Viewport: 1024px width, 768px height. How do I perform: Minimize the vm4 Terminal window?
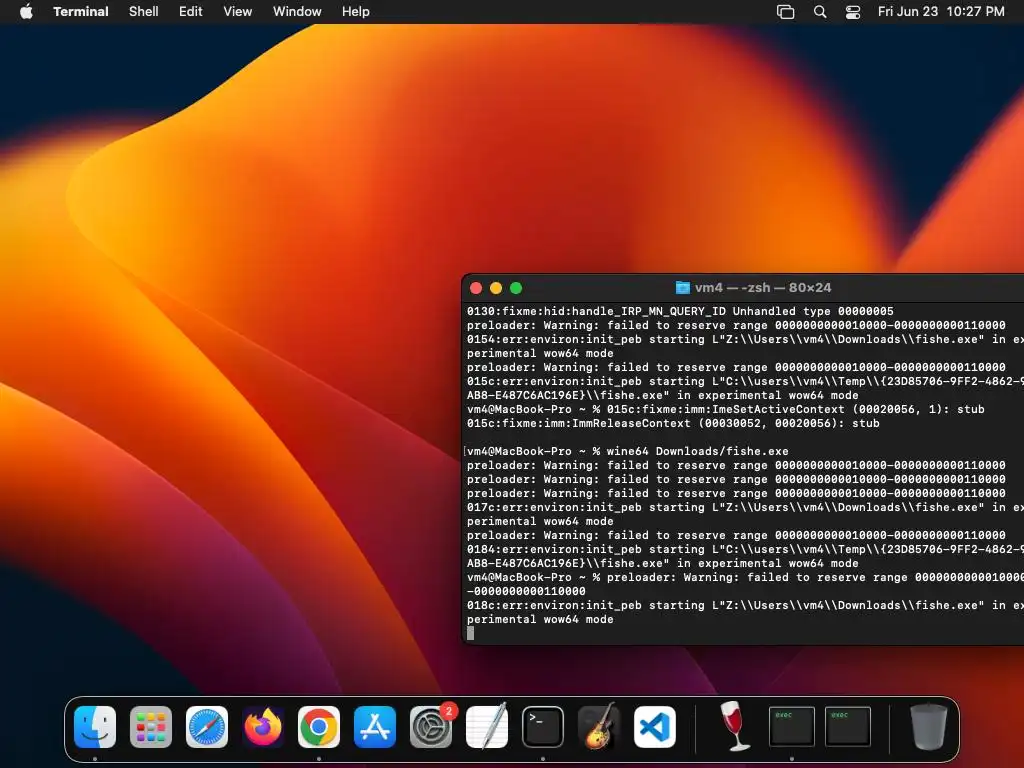click(496, 288)
